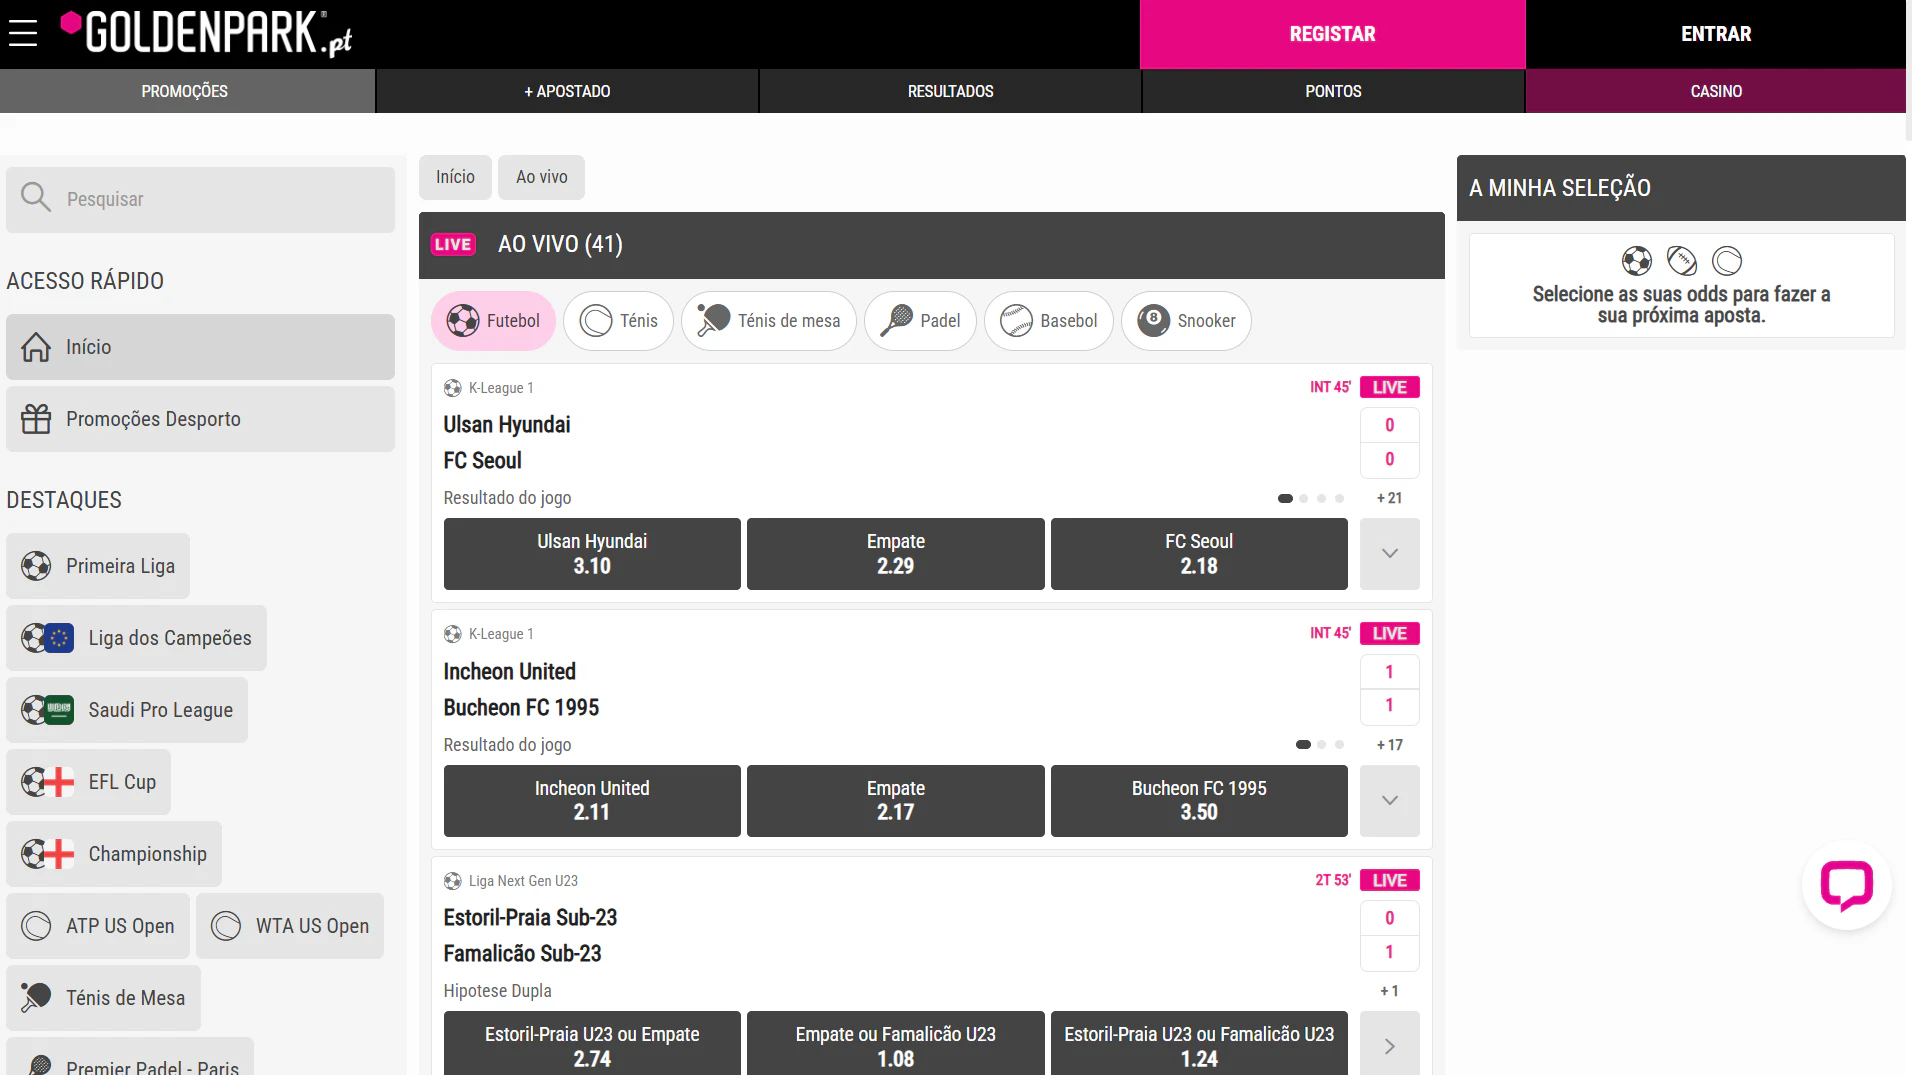Viewport: 1912px width, 1075px height.
Task: Click the gift icon for Promoções Desporto
Action: [x=36, y=419]
